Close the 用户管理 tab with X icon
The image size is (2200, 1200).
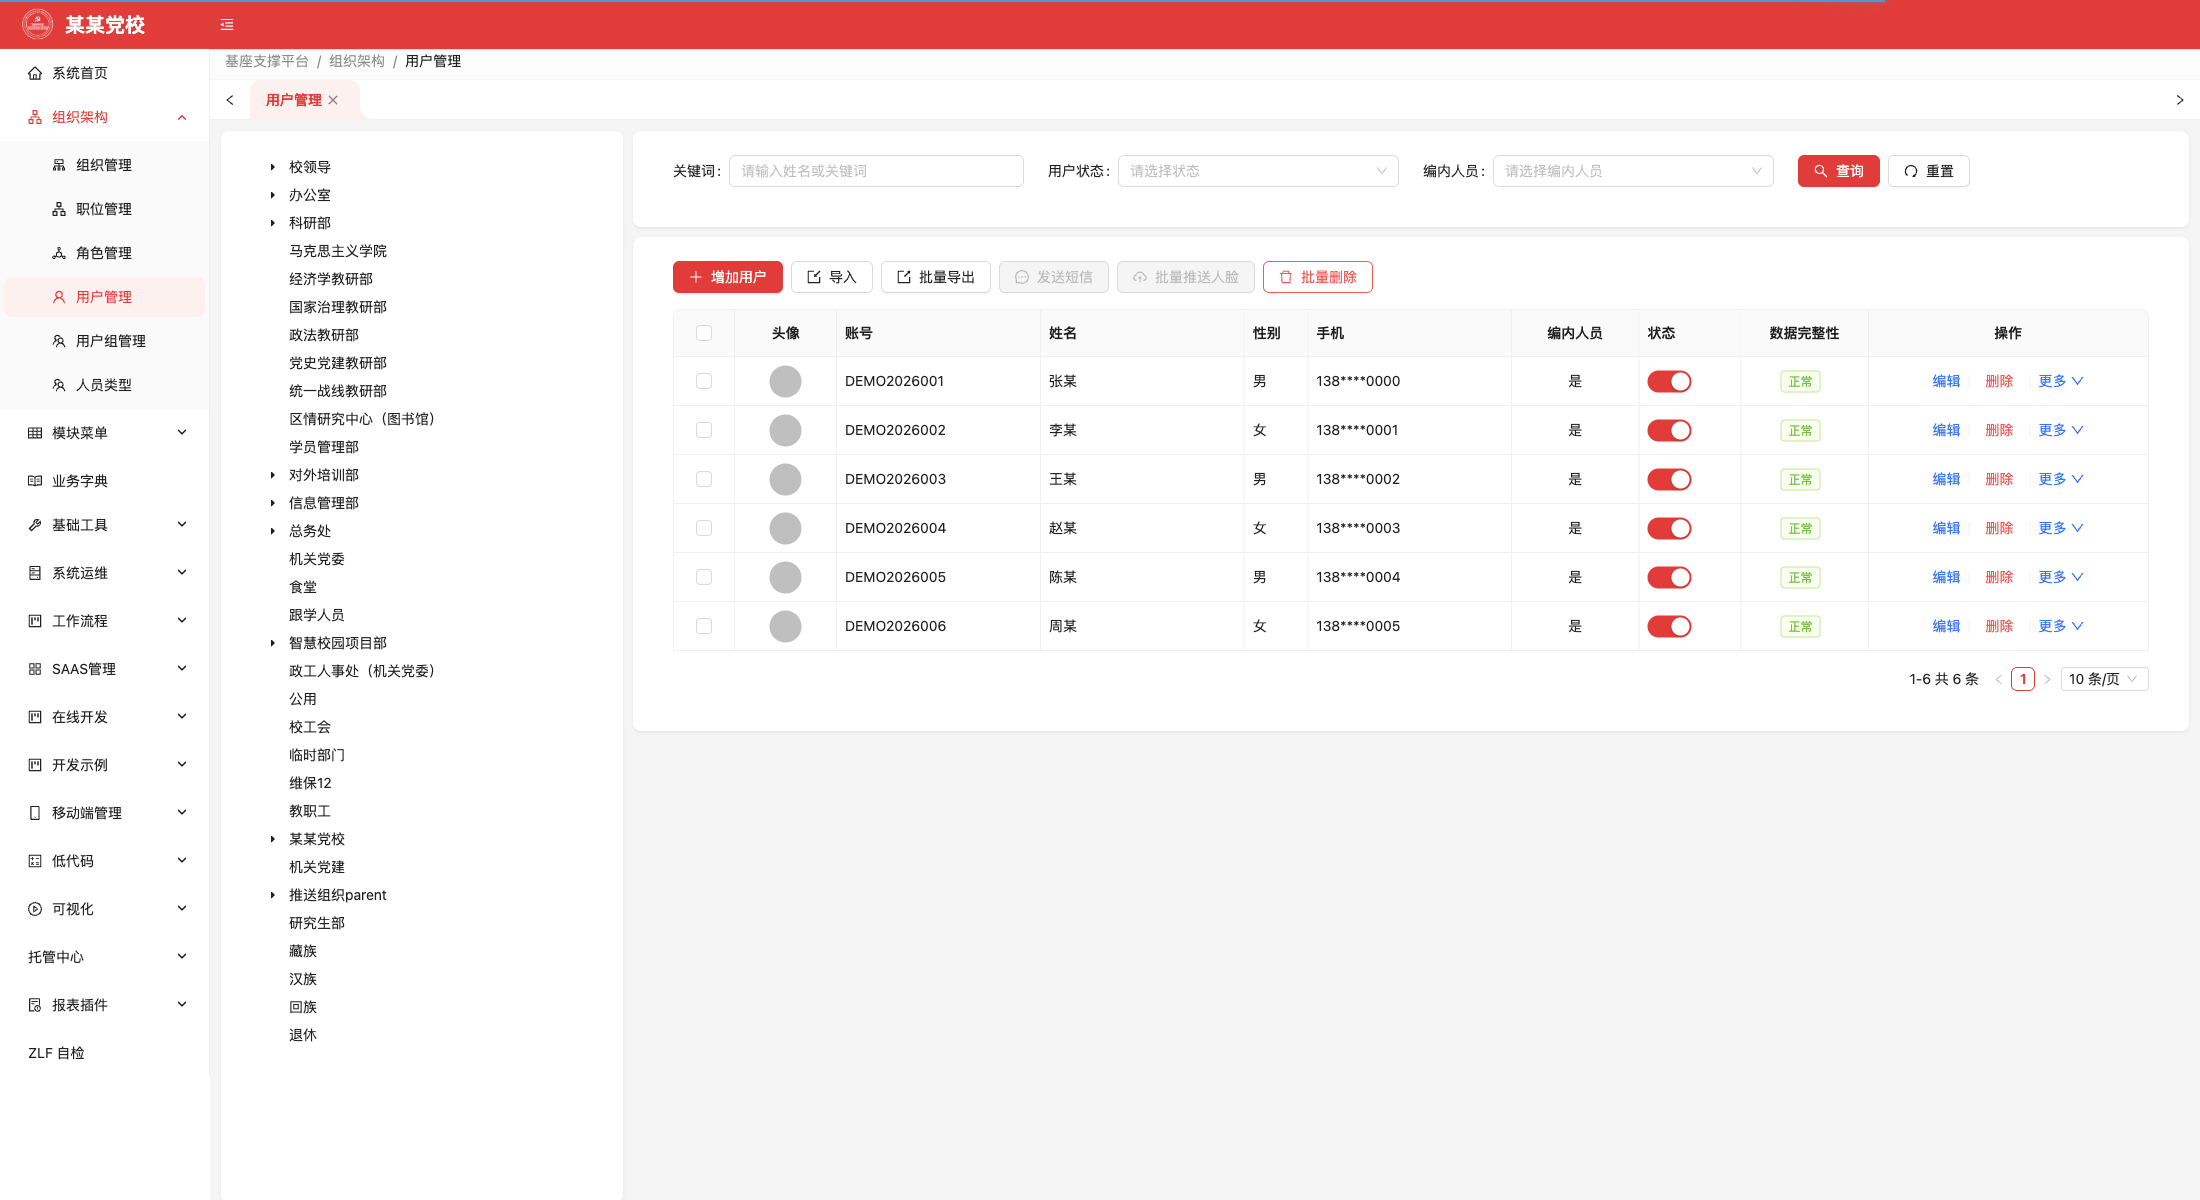point(333,100)
